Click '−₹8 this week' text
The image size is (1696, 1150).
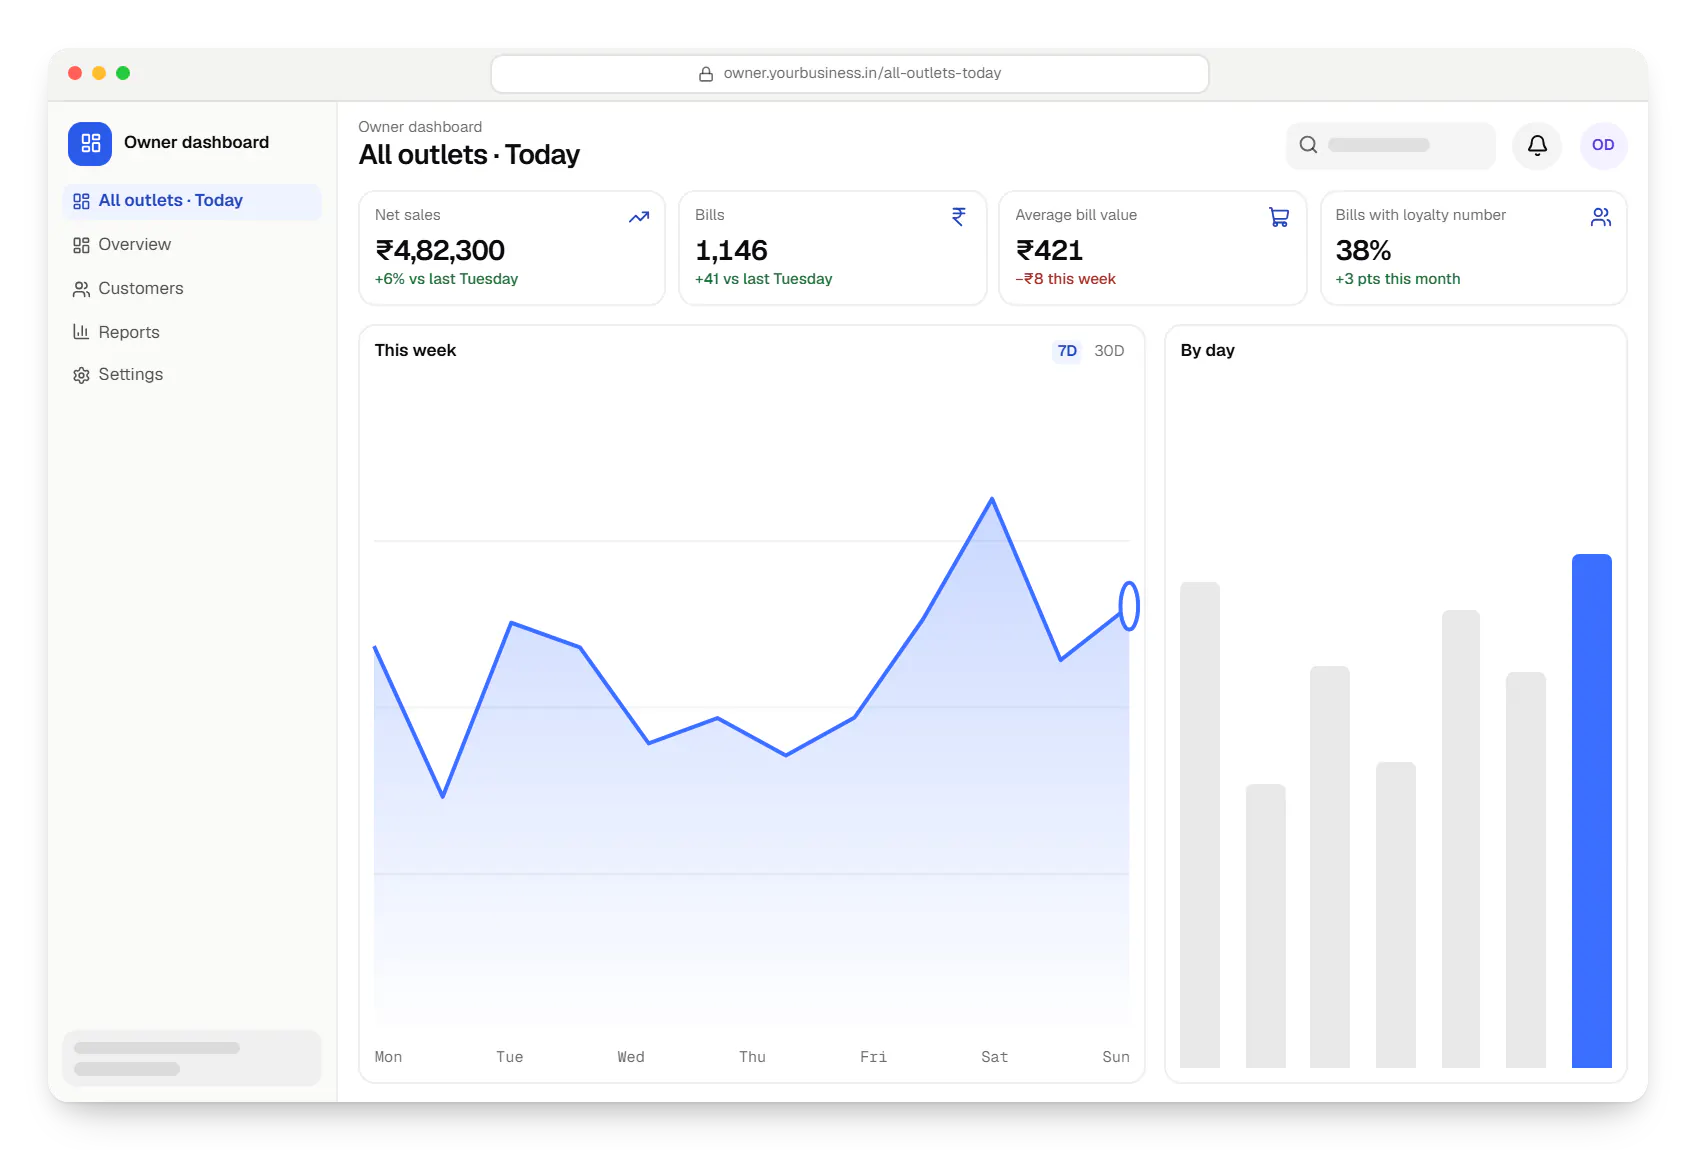[1065, 279]
